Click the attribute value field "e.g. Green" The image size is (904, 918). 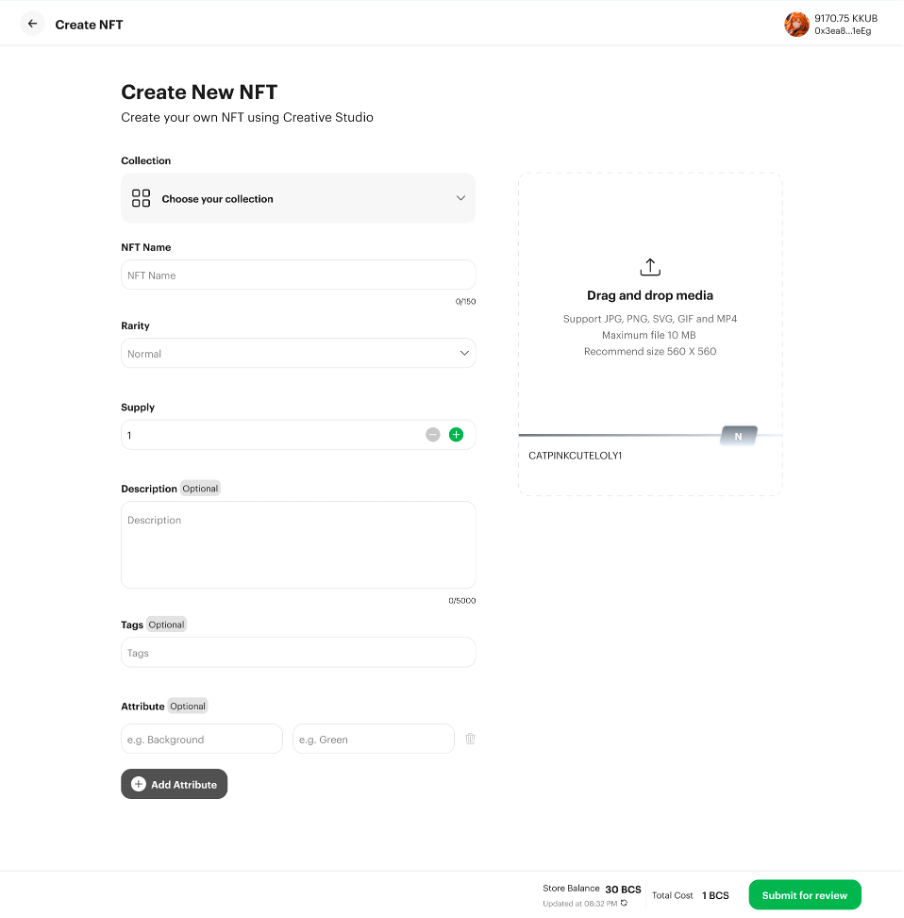pyautogui.click(x=373, y=739)
